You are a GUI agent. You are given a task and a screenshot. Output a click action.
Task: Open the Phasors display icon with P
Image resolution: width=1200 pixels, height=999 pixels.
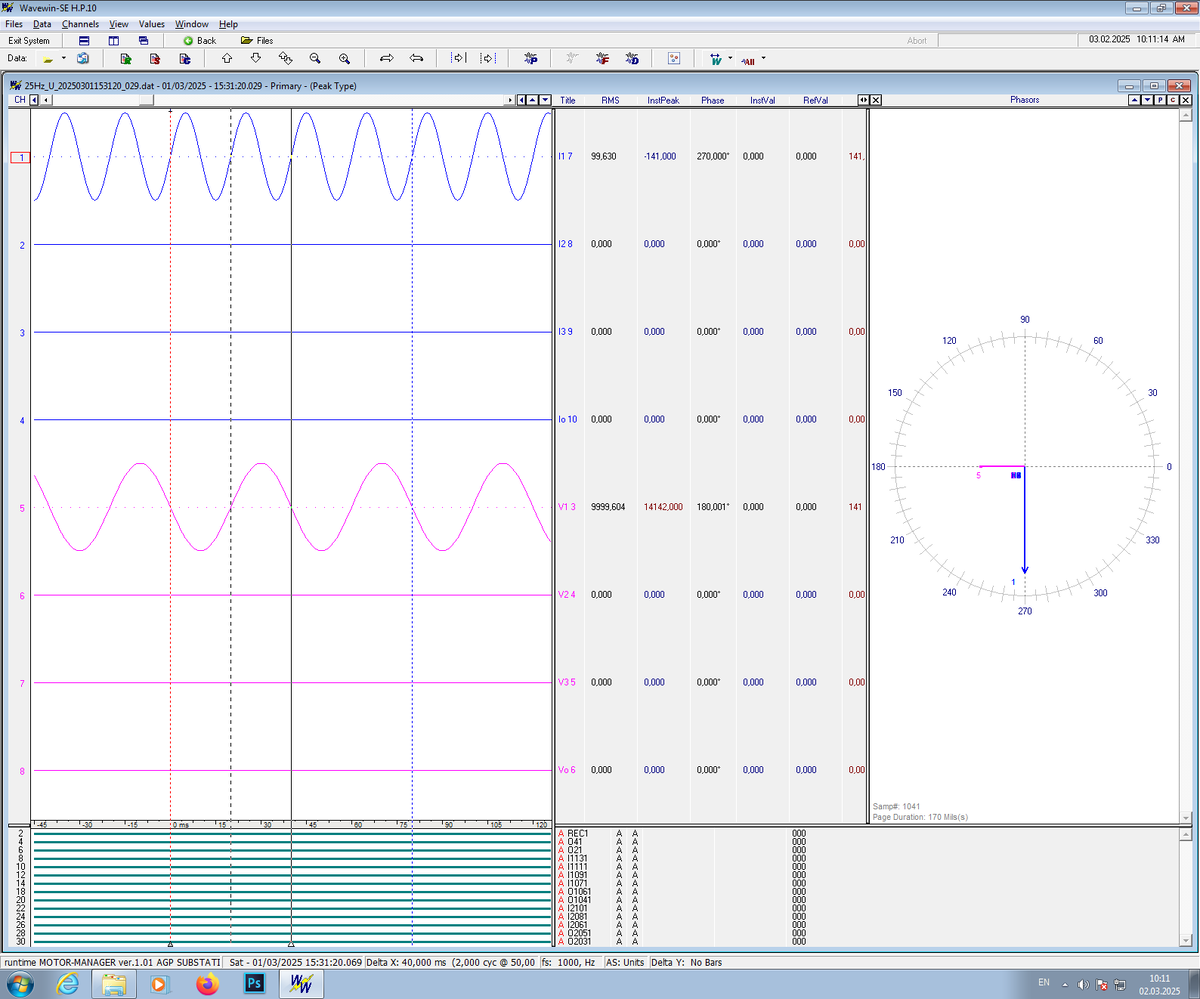(x=531, y=58)
